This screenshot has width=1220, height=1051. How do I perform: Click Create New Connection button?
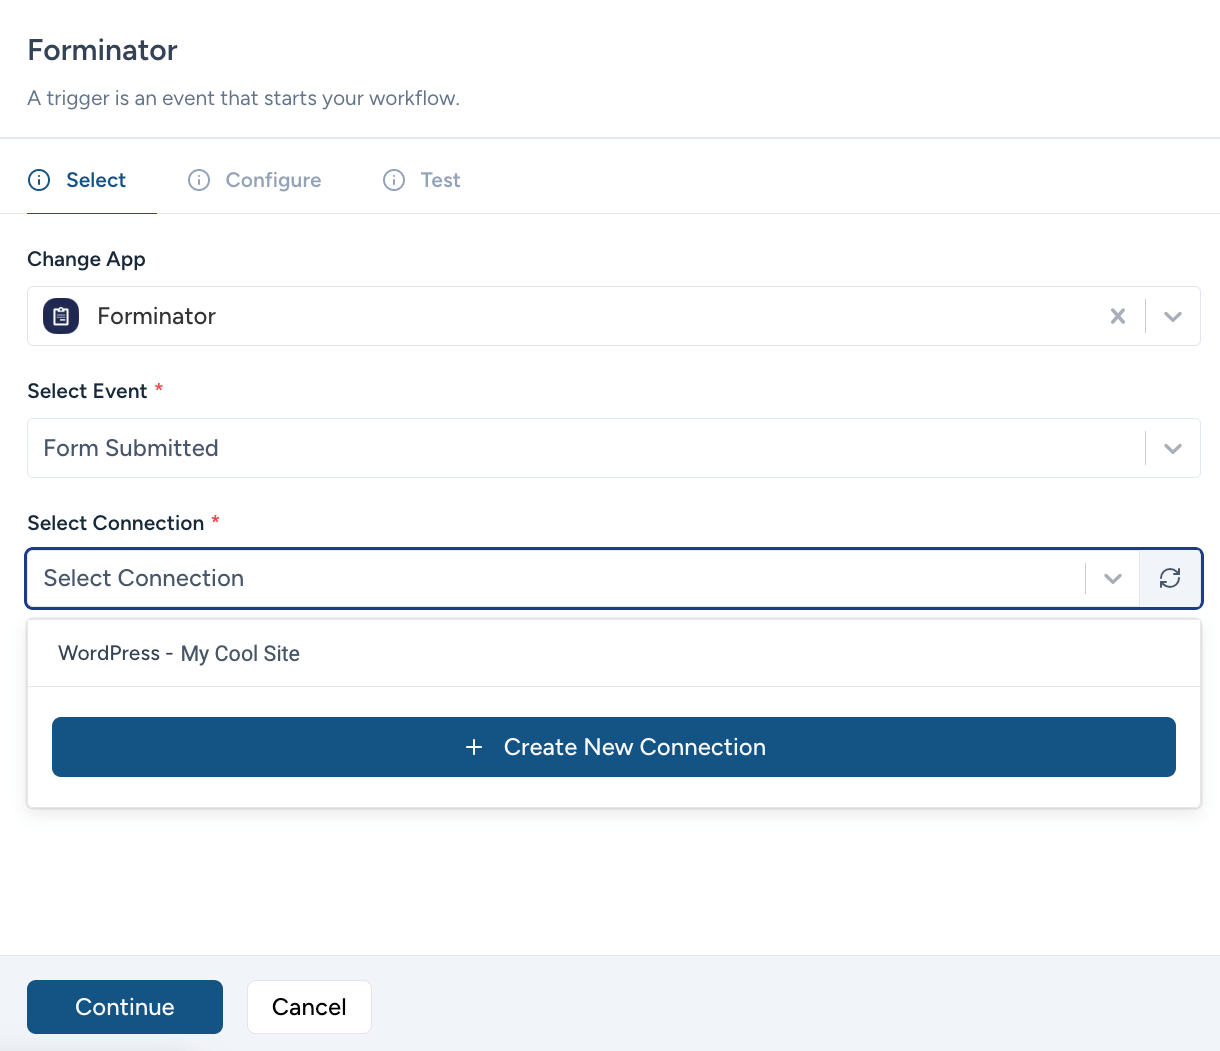613,747
